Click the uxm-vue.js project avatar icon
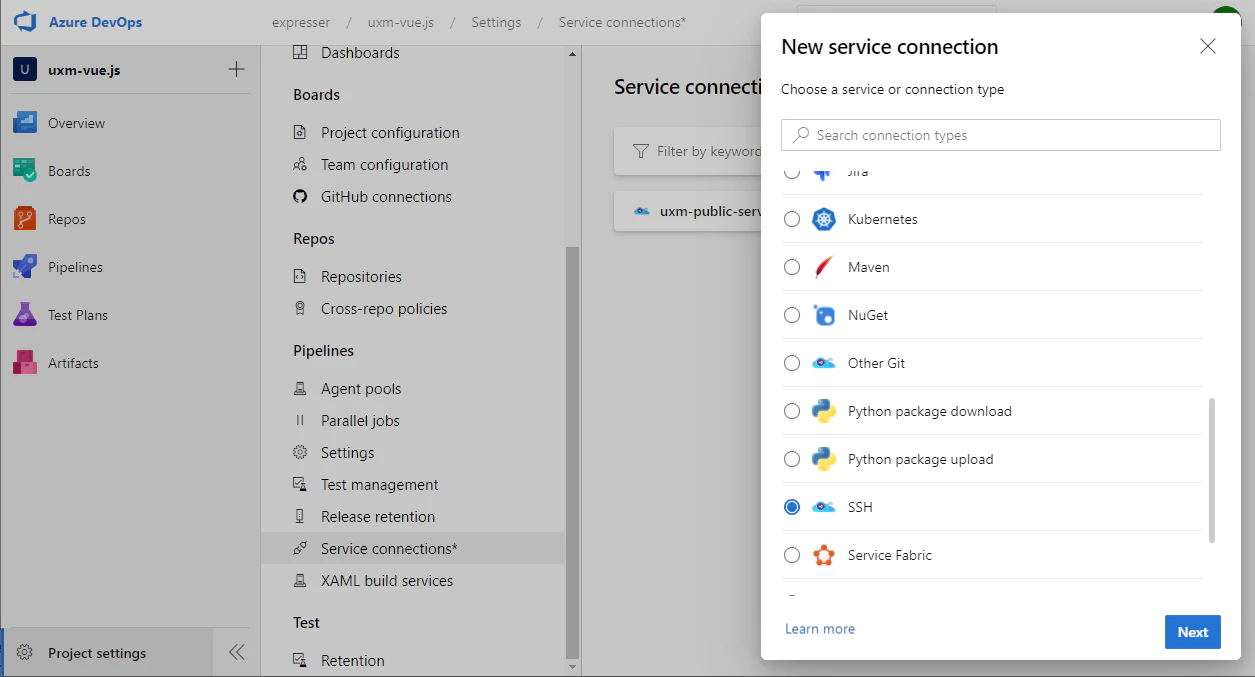The image size is (1255, 677). (25, 70)
